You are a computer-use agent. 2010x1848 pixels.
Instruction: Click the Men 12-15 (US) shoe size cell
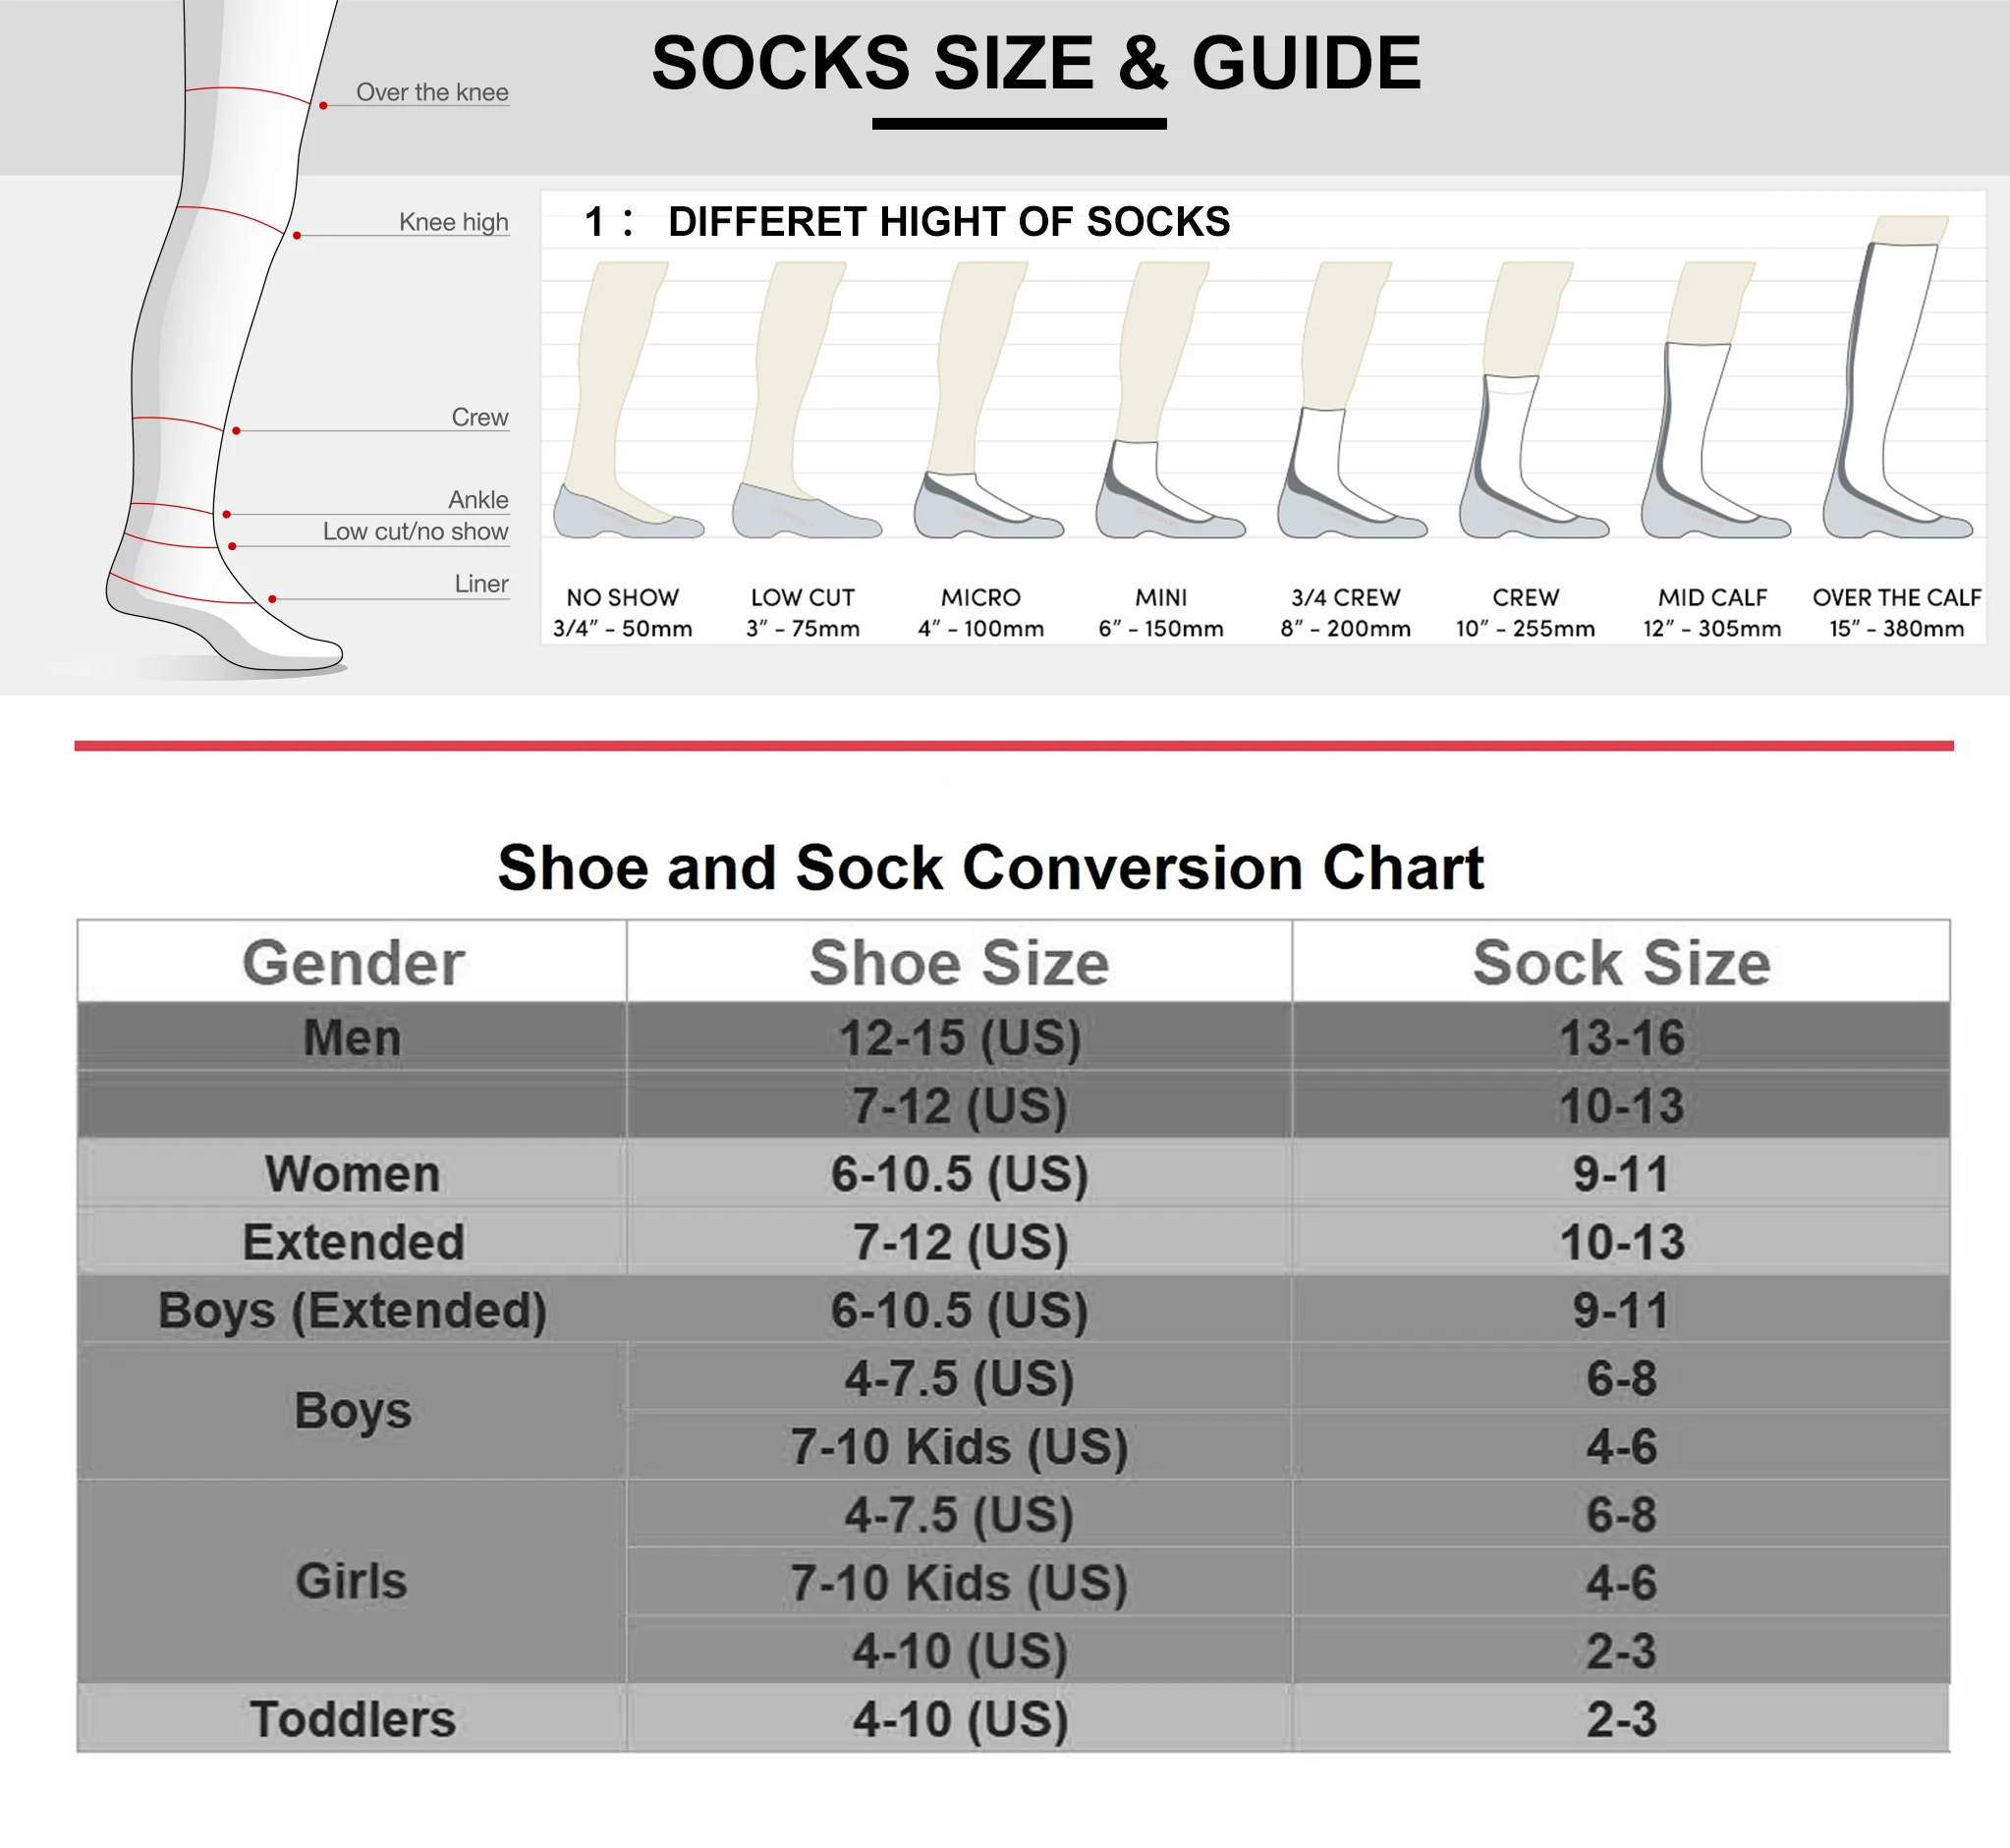pos(958,1037)
